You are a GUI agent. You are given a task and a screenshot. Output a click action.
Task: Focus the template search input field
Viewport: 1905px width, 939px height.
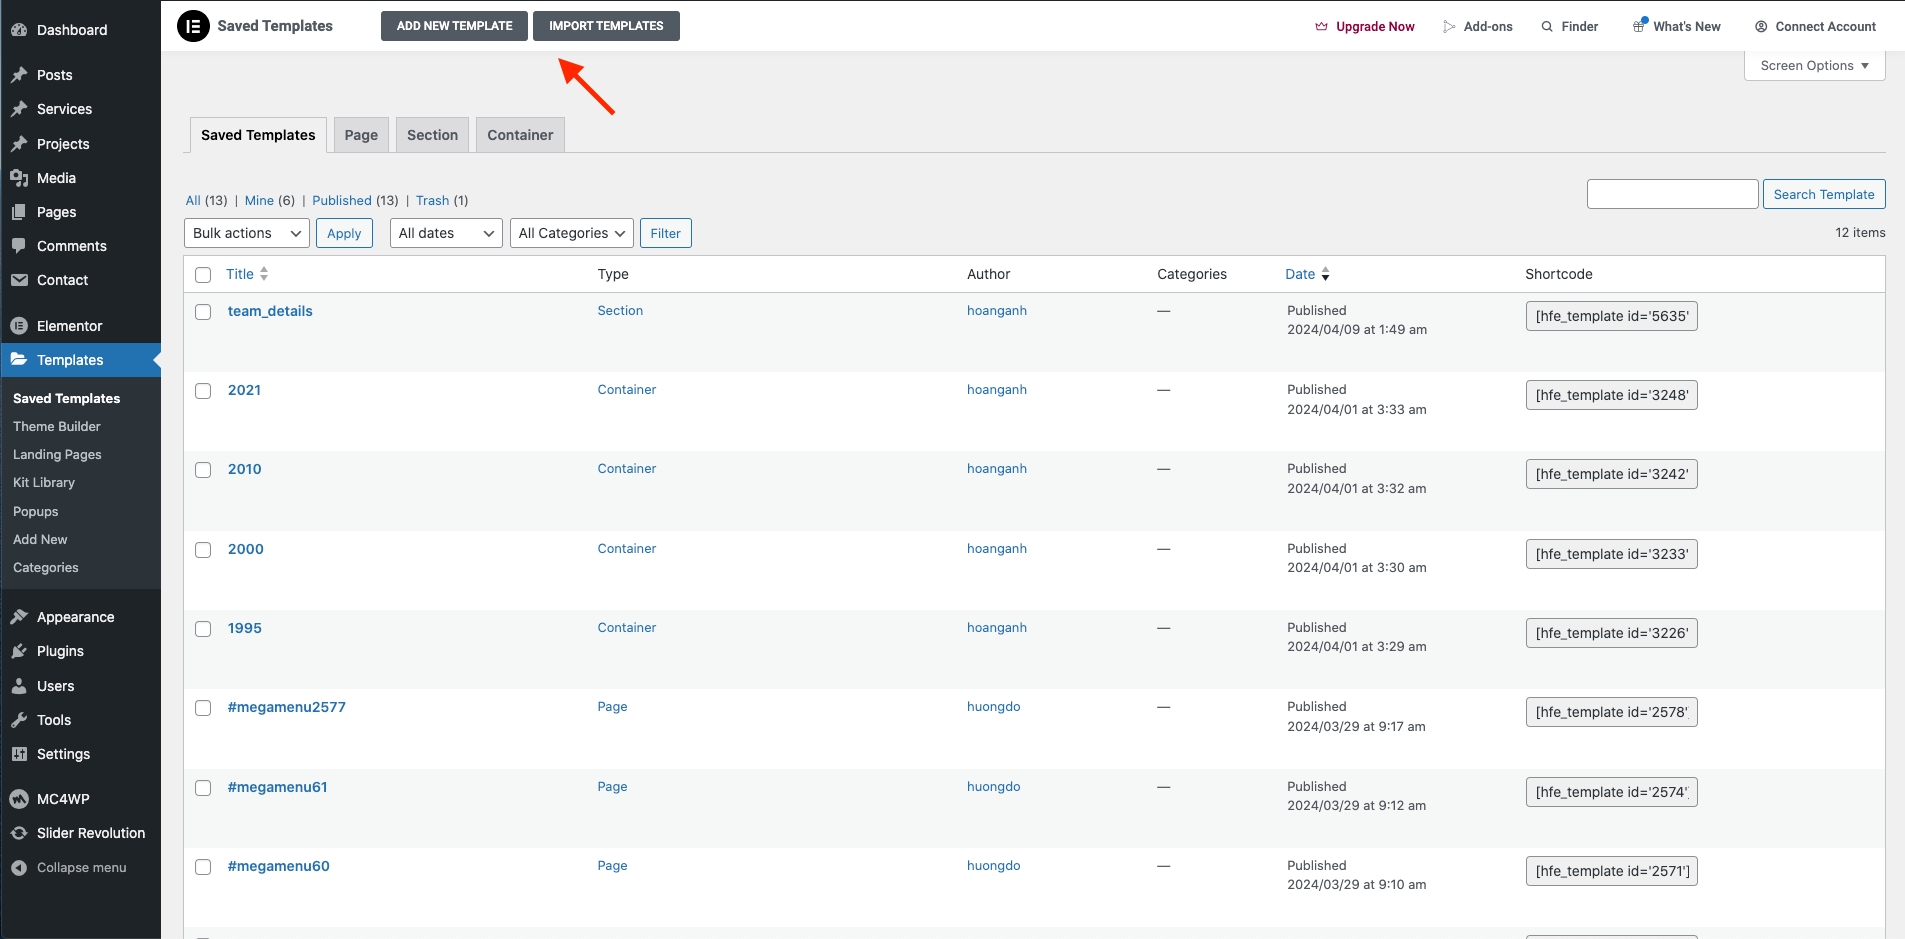[1672, 194]
